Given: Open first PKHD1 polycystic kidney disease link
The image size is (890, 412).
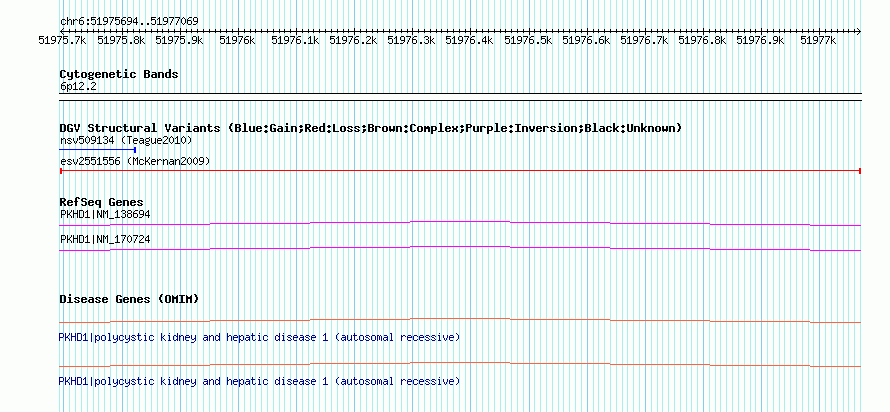Looking at the screenshot, I should pos(259,338).
